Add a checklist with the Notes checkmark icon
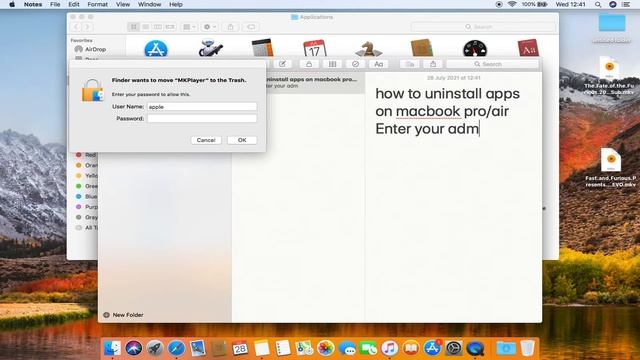The width and height of the screenshot is (640, 360). pyautogui.click(x=356, y=64)
